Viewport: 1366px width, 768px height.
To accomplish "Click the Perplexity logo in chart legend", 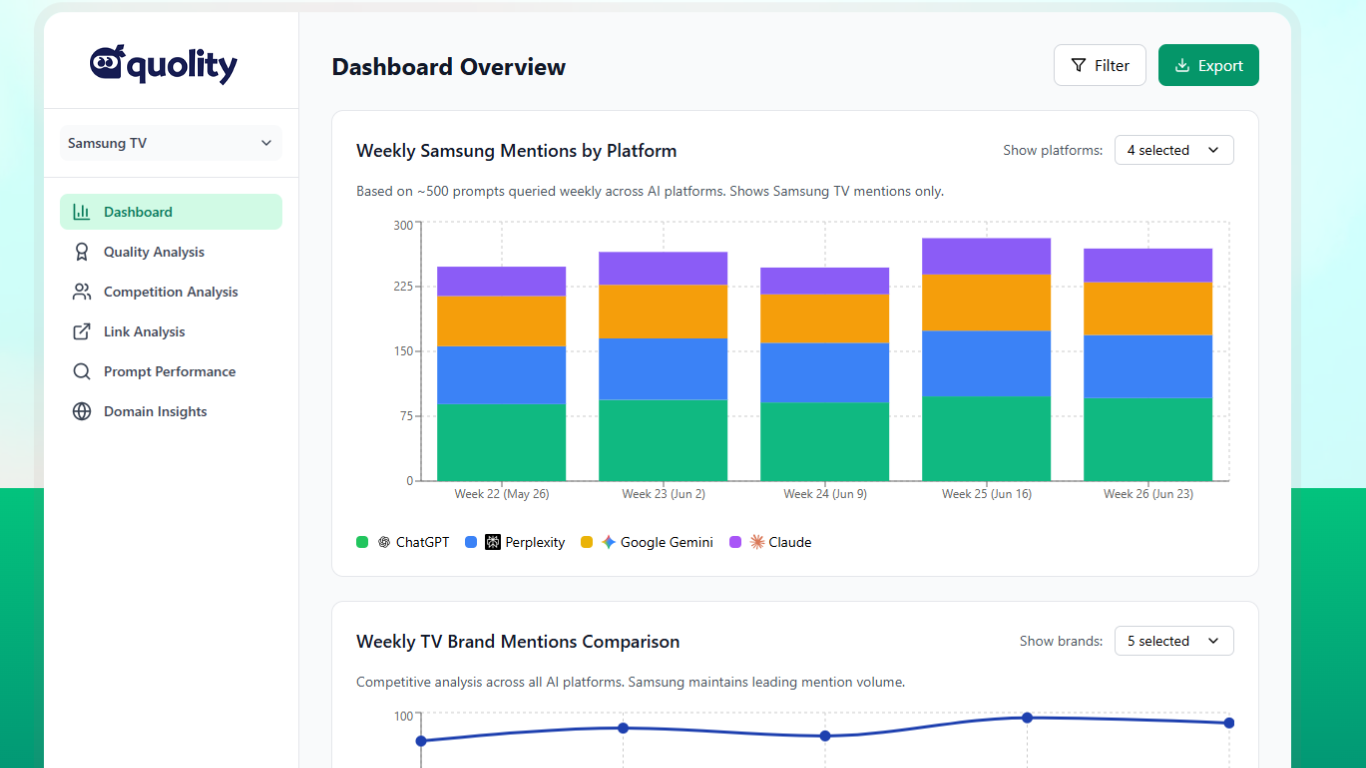I will [x=493, y=542].
